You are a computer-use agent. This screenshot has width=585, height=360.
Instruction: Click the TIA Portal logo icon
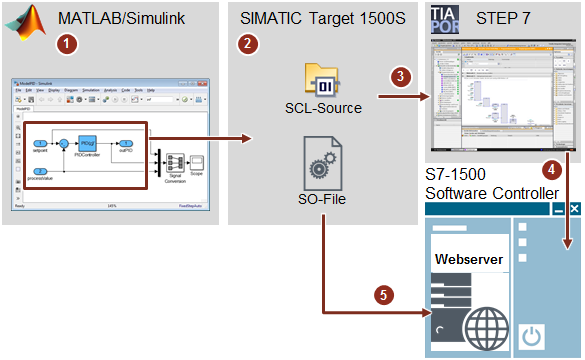tap(445, 20)
